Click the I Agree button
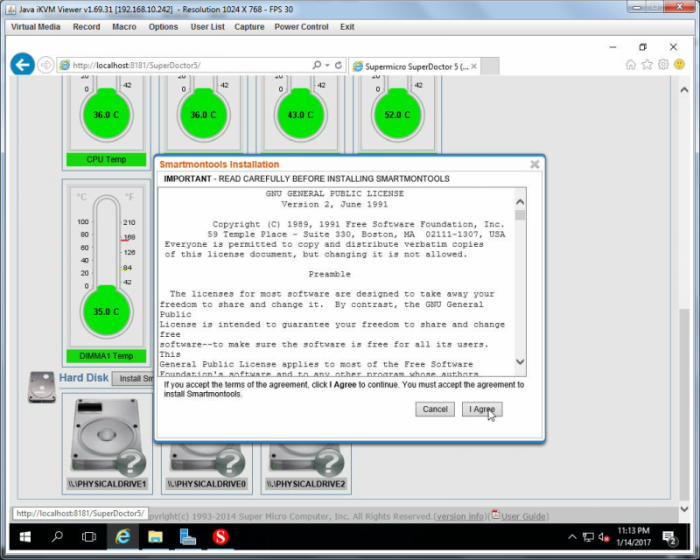700x560 pixels. click(482, 409)
